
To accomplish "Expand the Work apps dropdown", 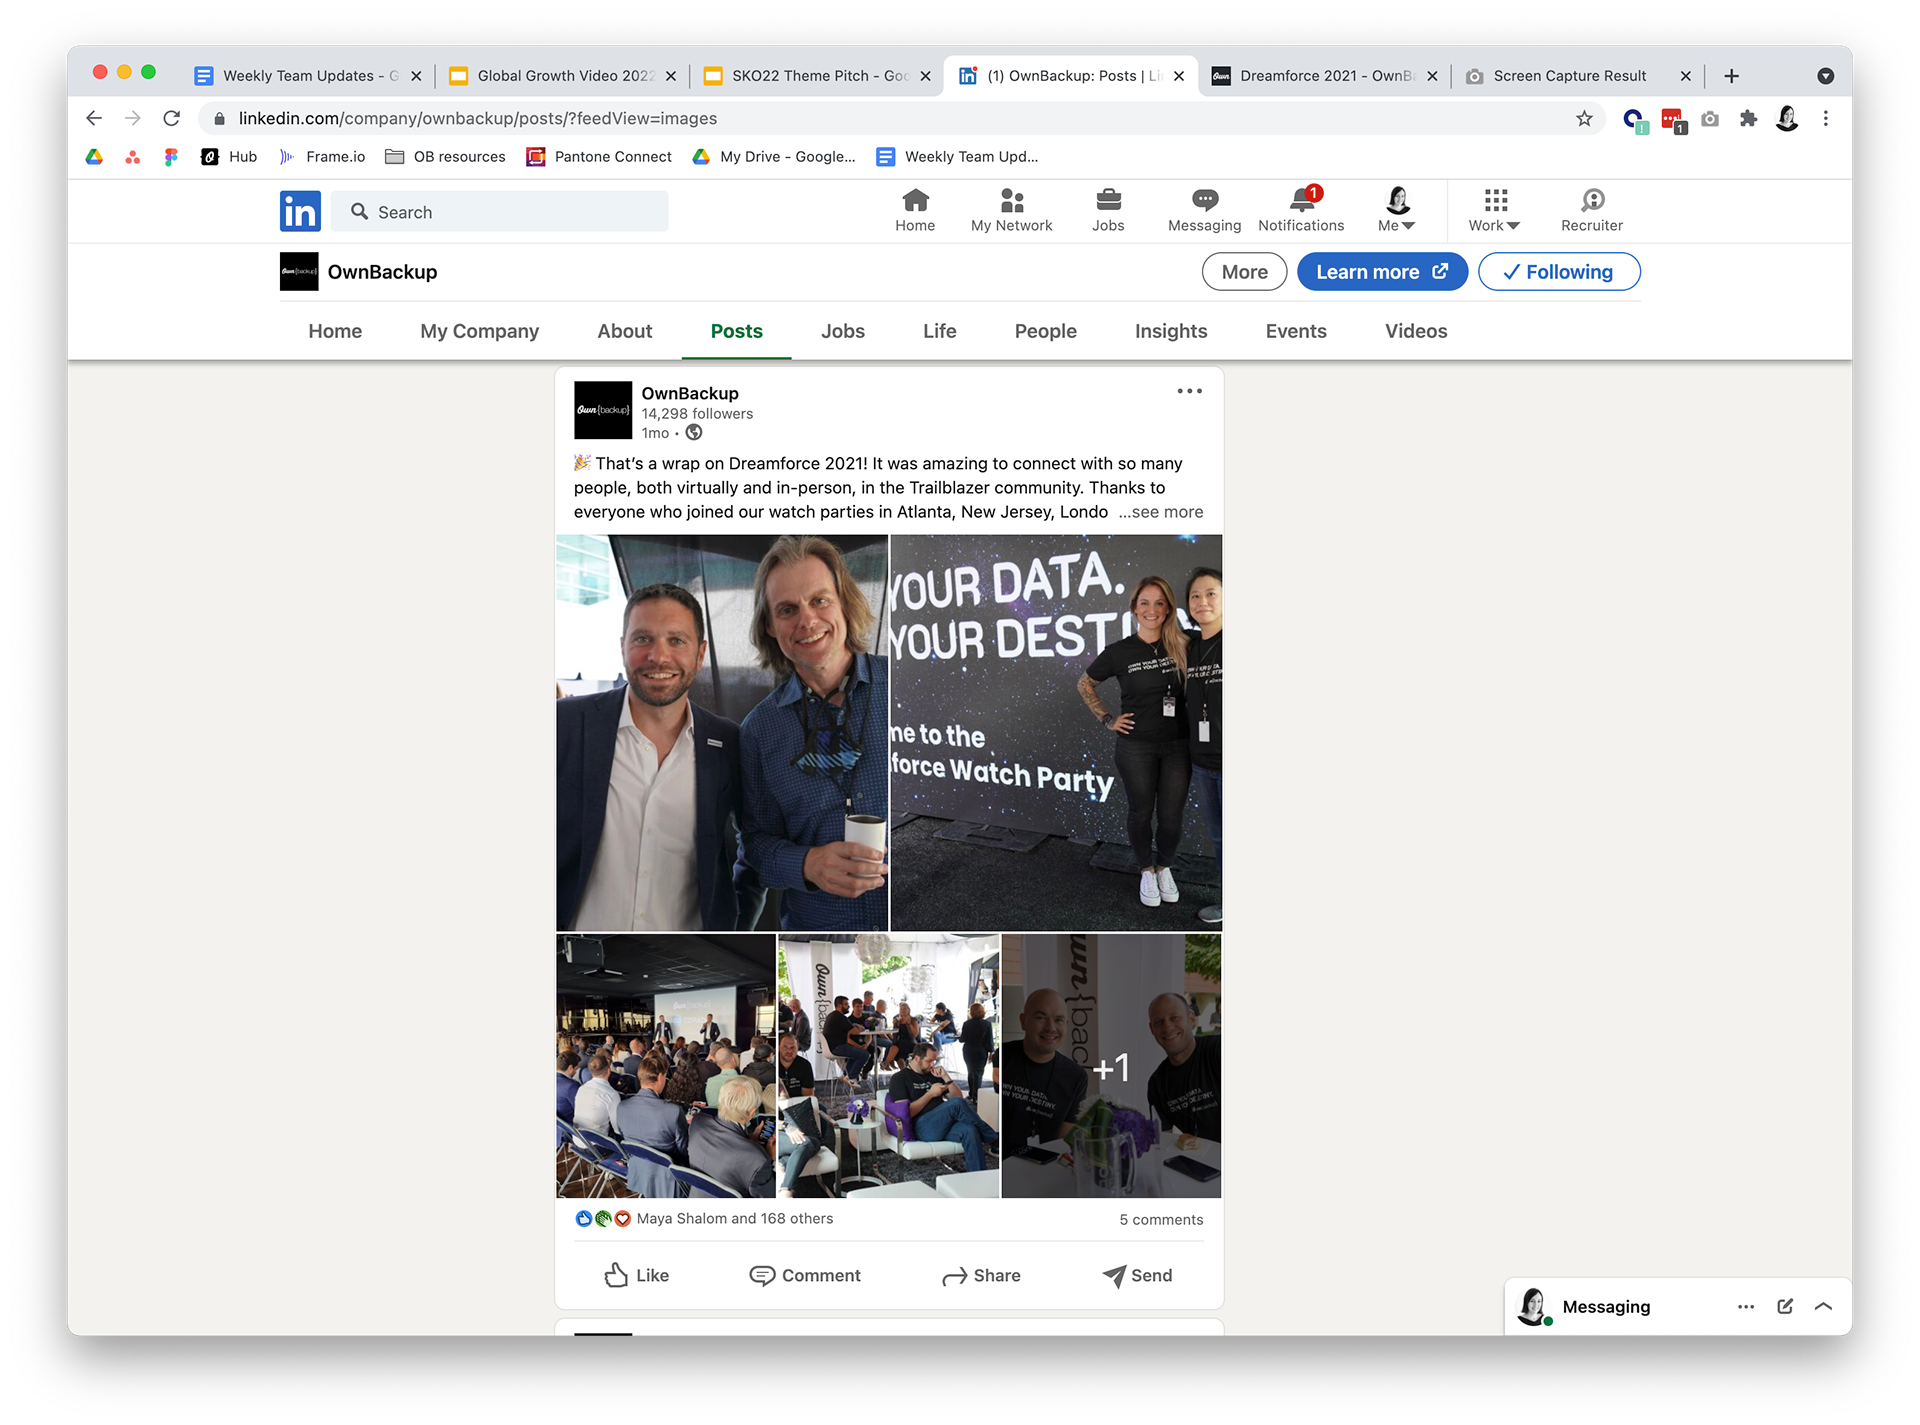I will click(x=1495, y=209).
